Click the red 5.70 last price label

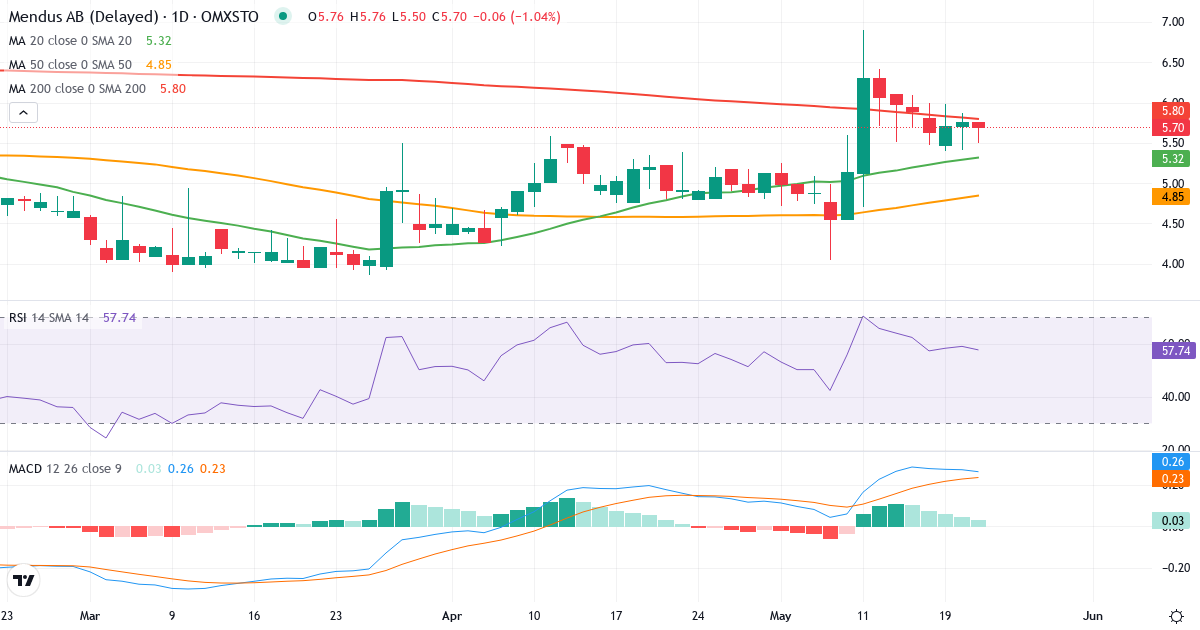pos(1172,127)
